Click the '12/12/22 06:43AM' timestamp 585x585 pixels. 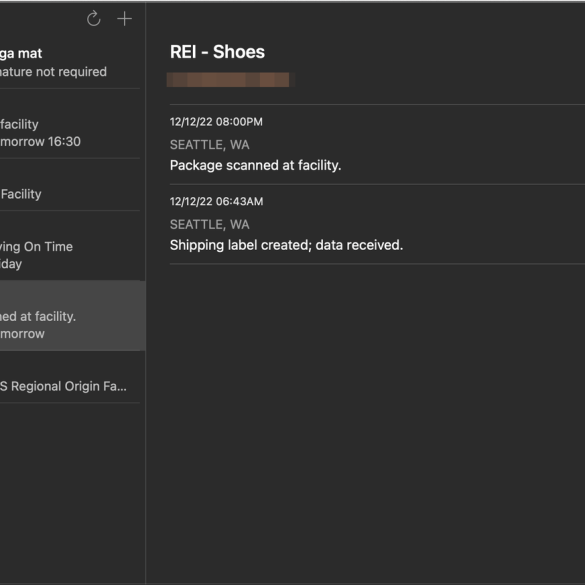[x=216, y=201]
